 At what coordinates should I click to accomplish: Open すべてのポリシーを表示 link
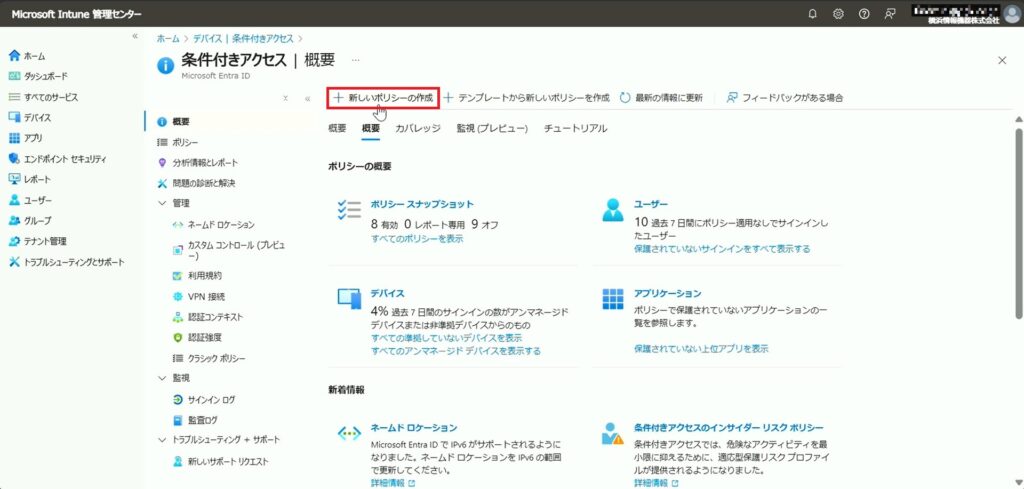pos(417,238)
